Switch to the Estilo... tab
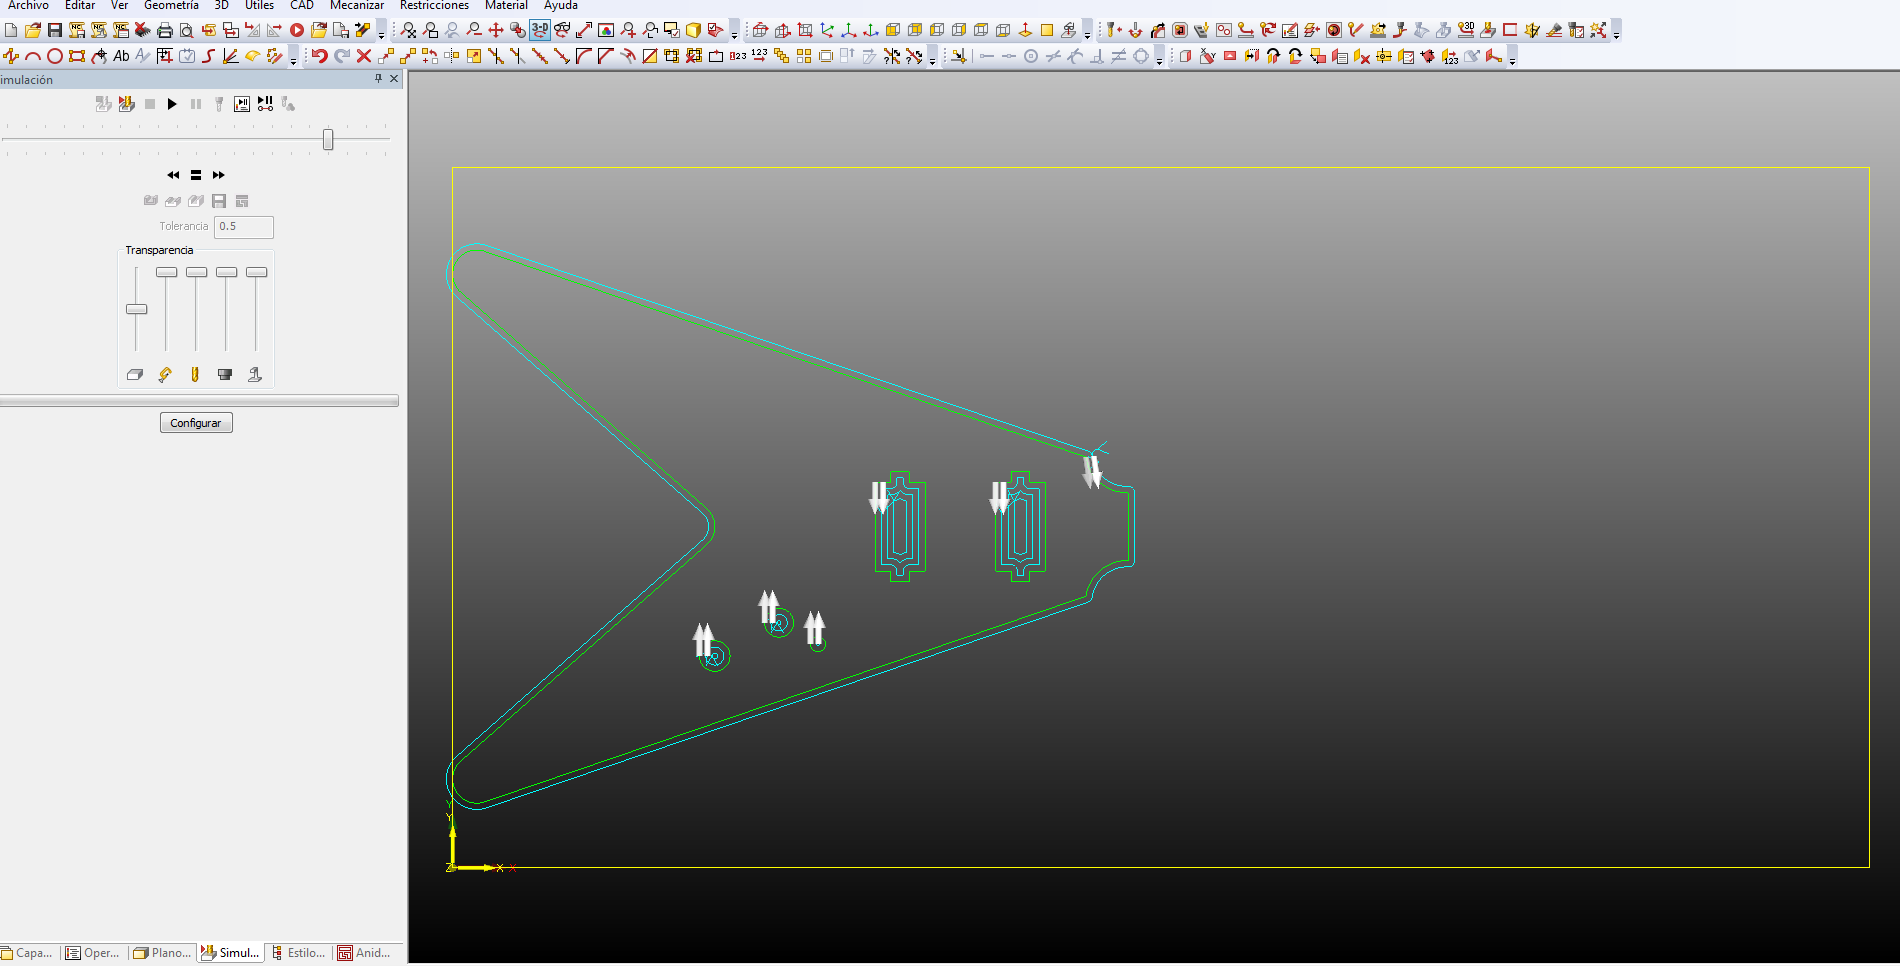The image size is (1900, 966). [x=299, y=953]
